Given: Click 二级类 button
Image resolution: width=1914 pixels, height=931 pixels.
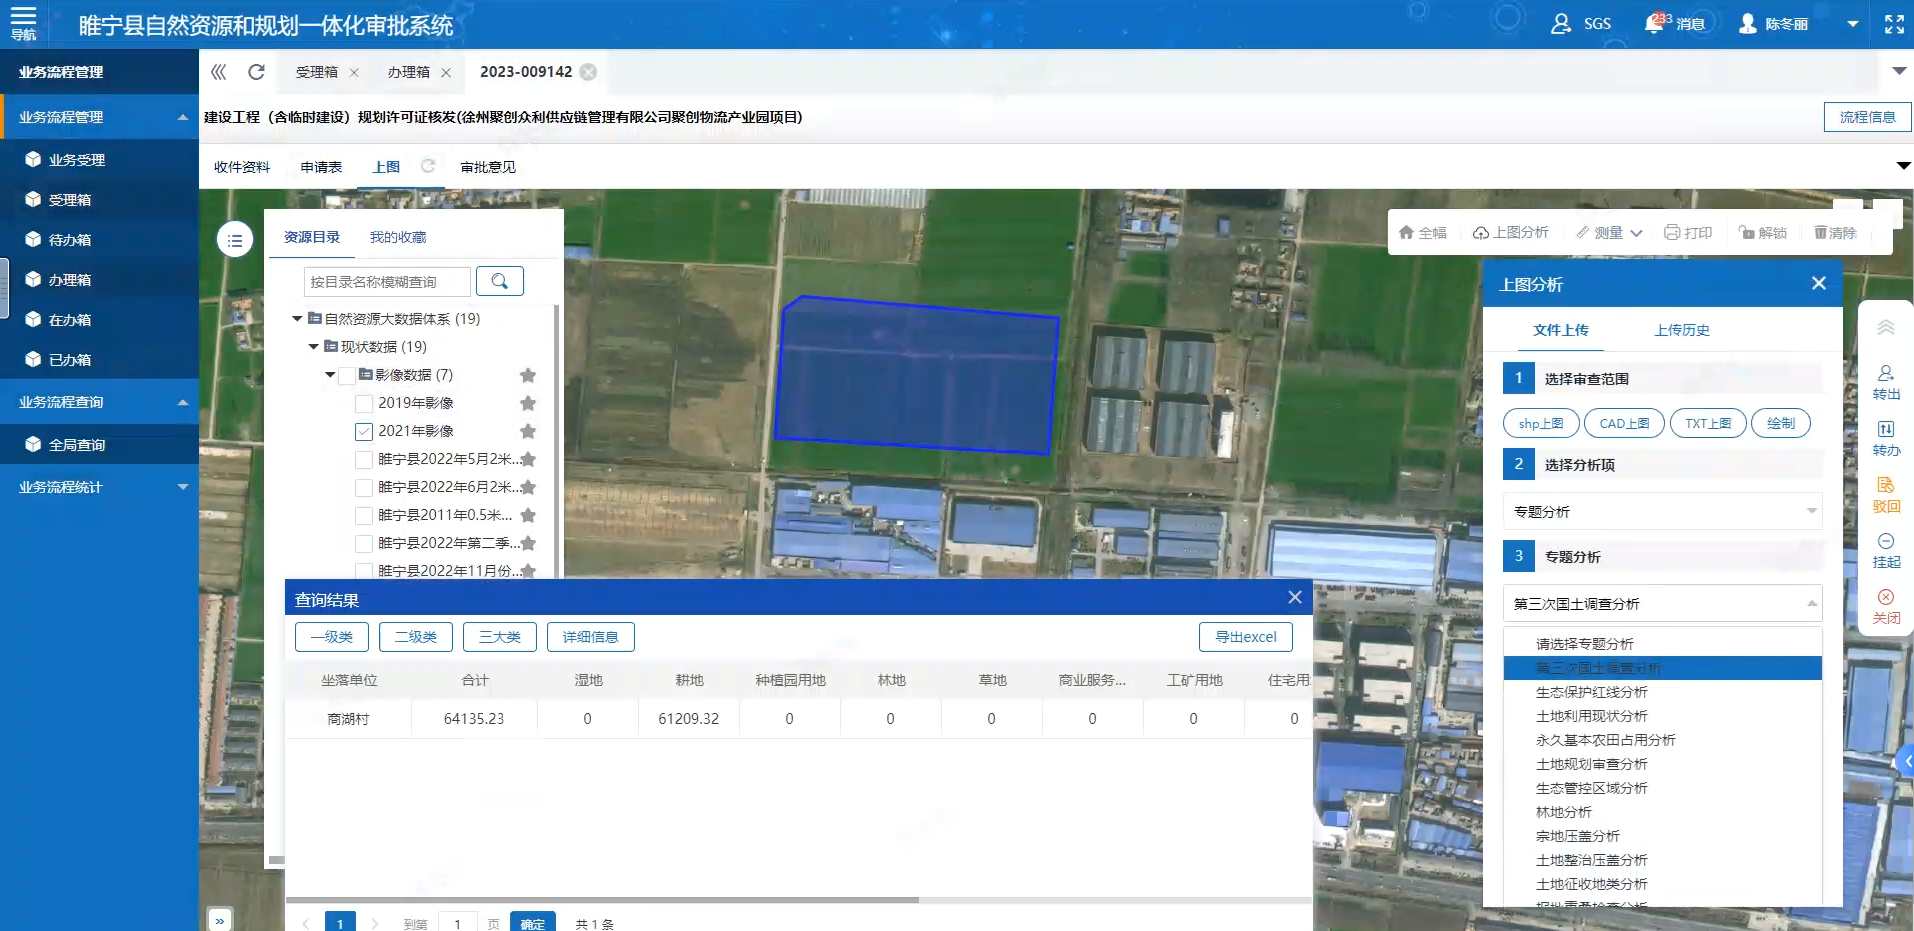Looking at the screenshot, I should click(x=416, y=637).
